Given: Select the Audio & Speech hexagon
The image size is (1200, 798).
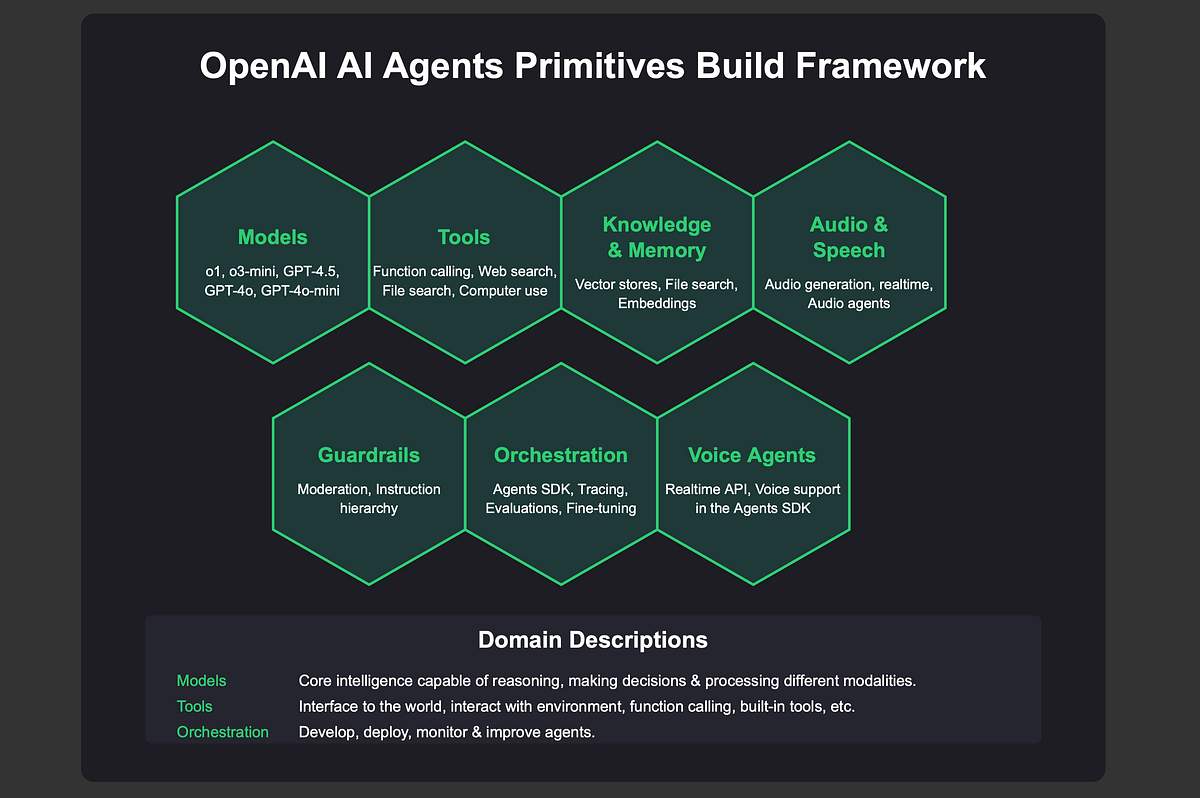Looking at the screenshot, I should (x=849, y=252).
